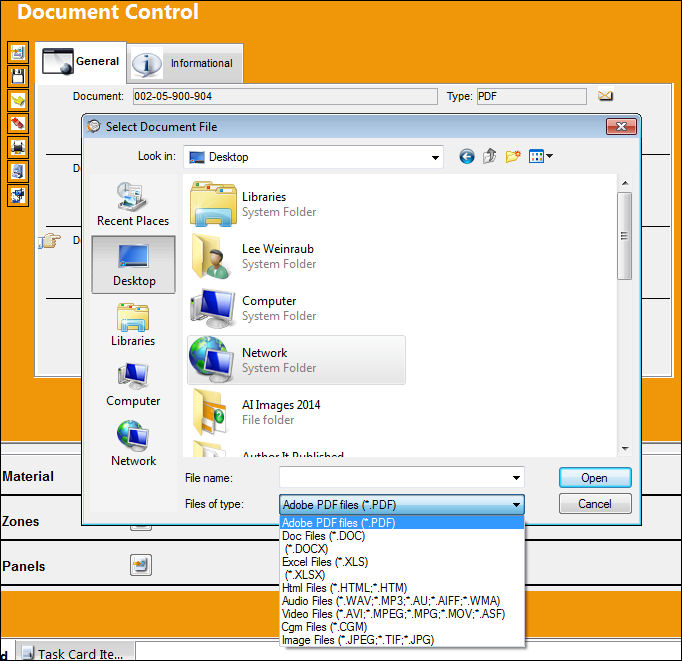
Task: Select Network in places bar
Action: [x=133, y=444]
